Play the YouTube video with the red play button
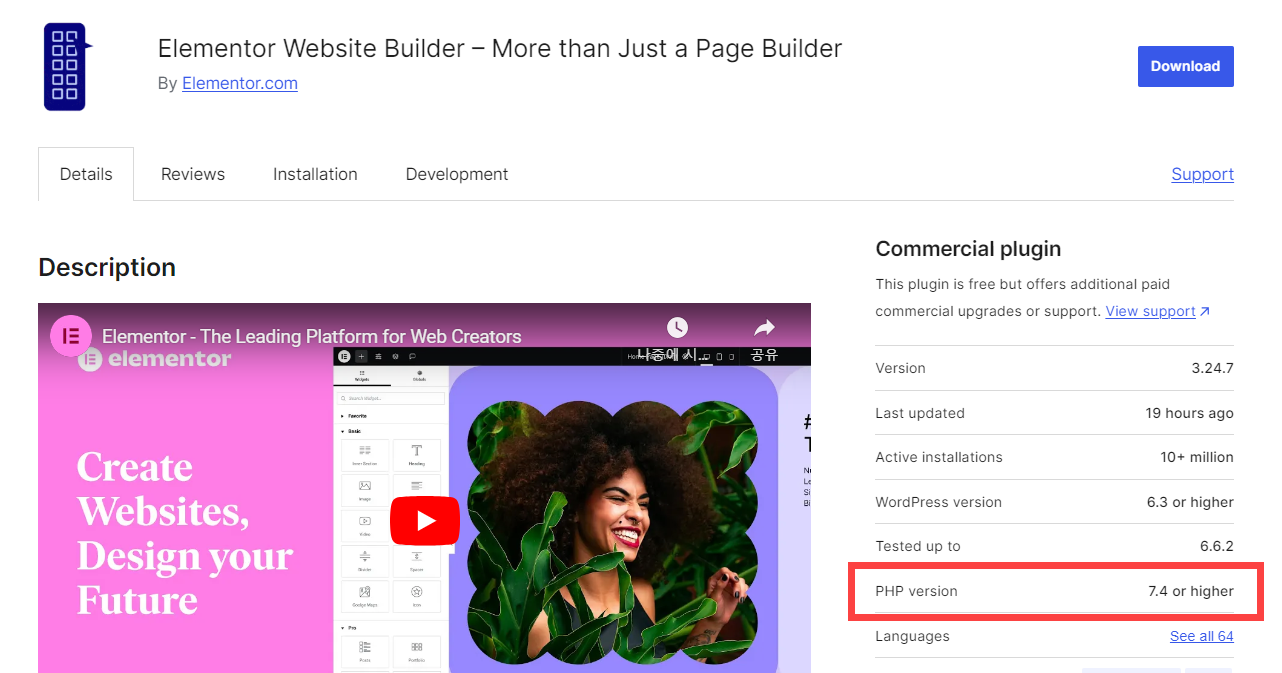Viewport: 1282px width, 673px height. click(425, 521)
